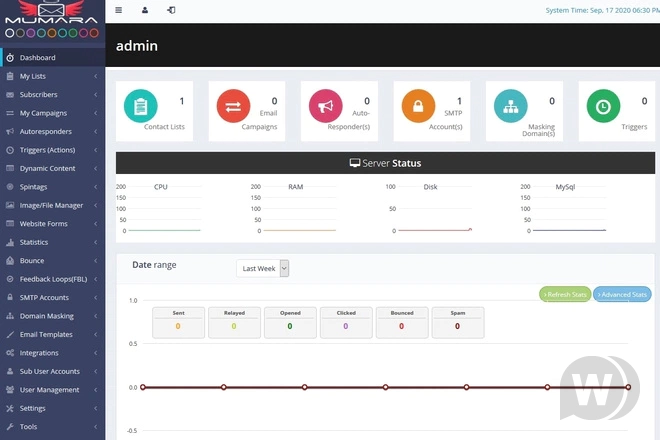Click the pink Auto-Responder megaphone icon
660x440 pixels.
[325, 106]
